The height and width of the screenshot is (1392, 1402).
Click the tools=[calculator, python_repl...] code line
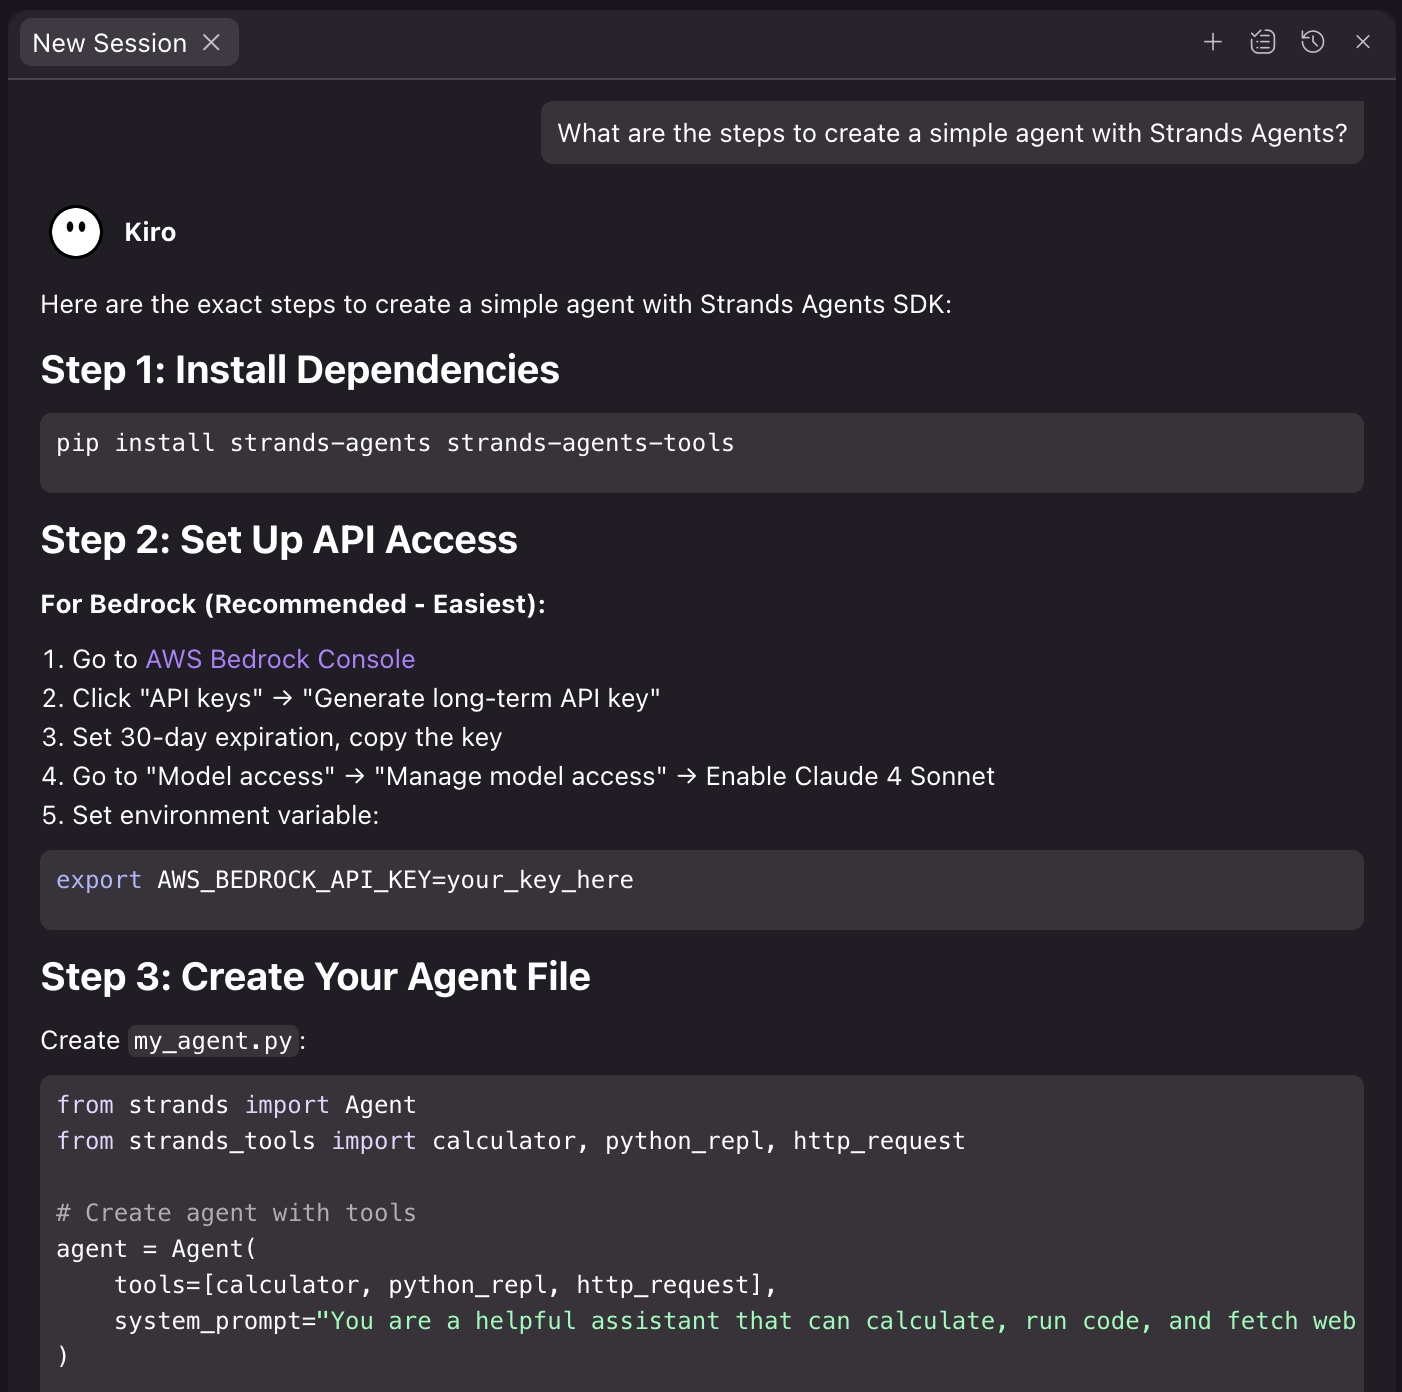[446, 1285]
